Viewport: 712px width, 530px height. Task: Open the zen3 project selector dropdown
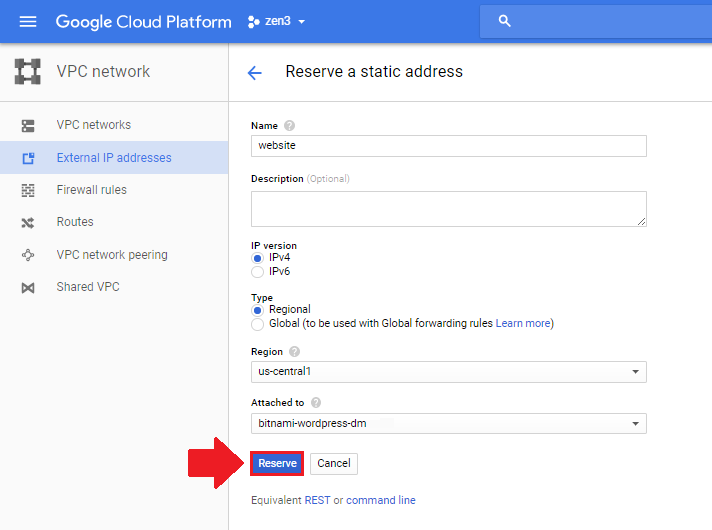click(x=276, y=21)
